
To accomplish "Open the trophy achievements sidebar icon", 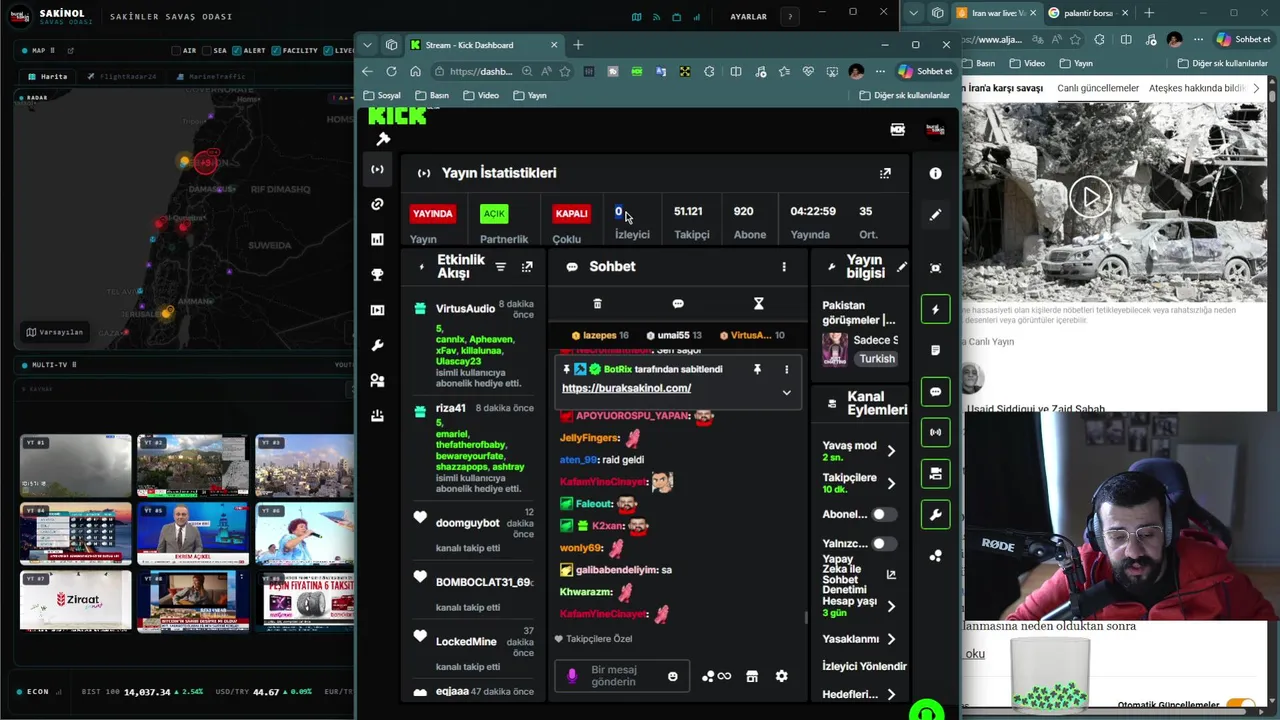I will (377, 274).
